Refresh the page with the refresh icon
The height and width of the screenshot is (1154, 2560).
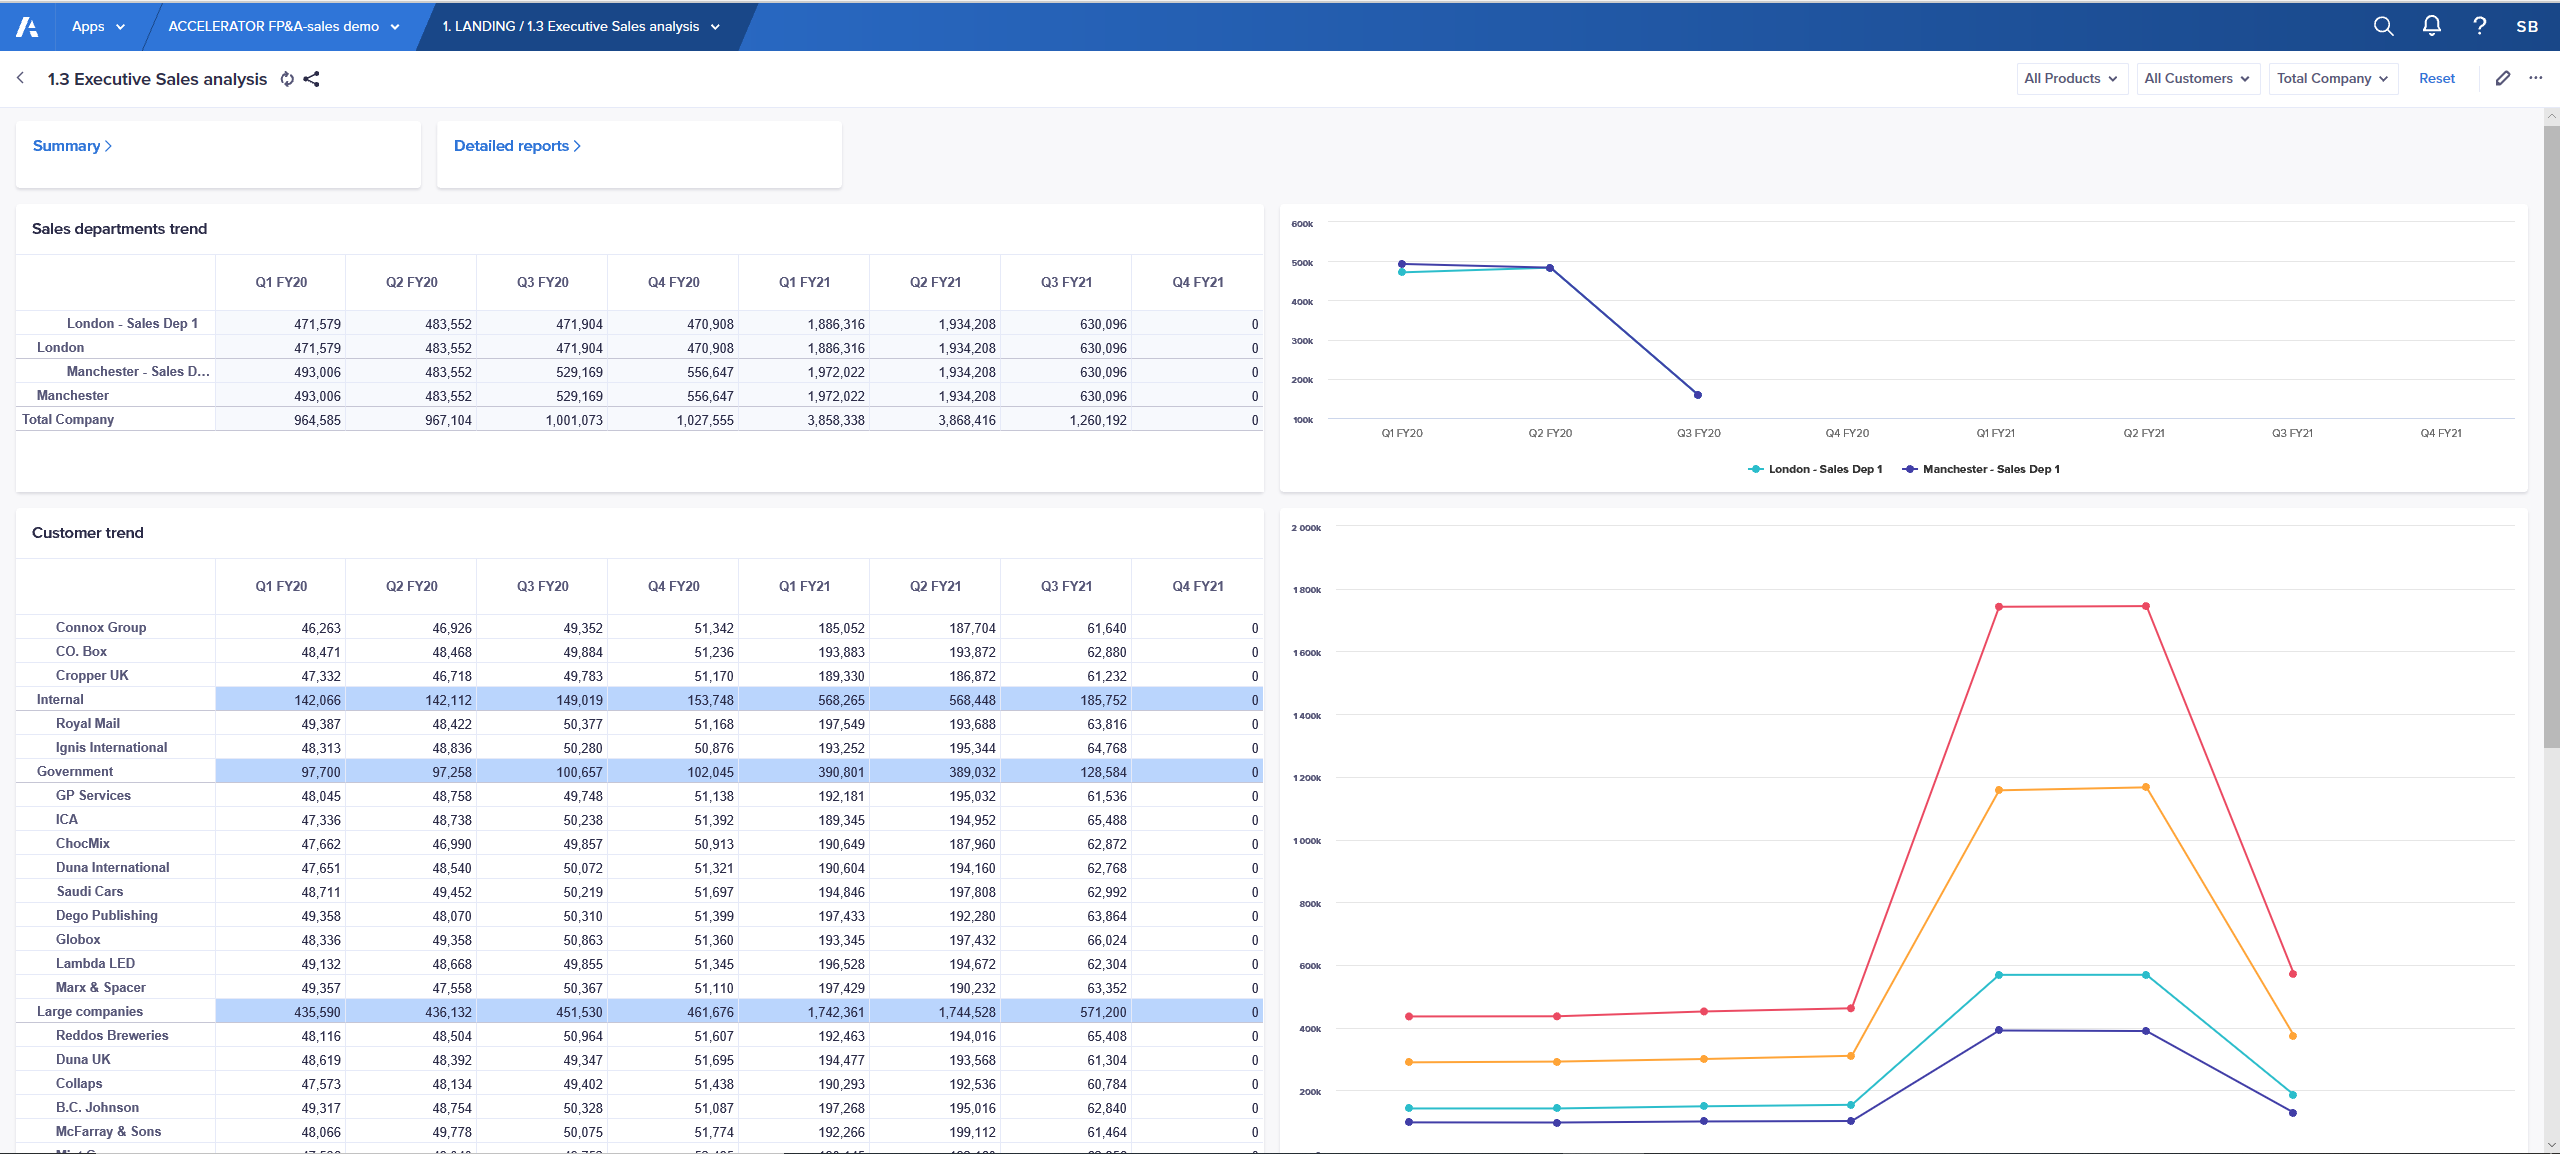click(287, 78)
